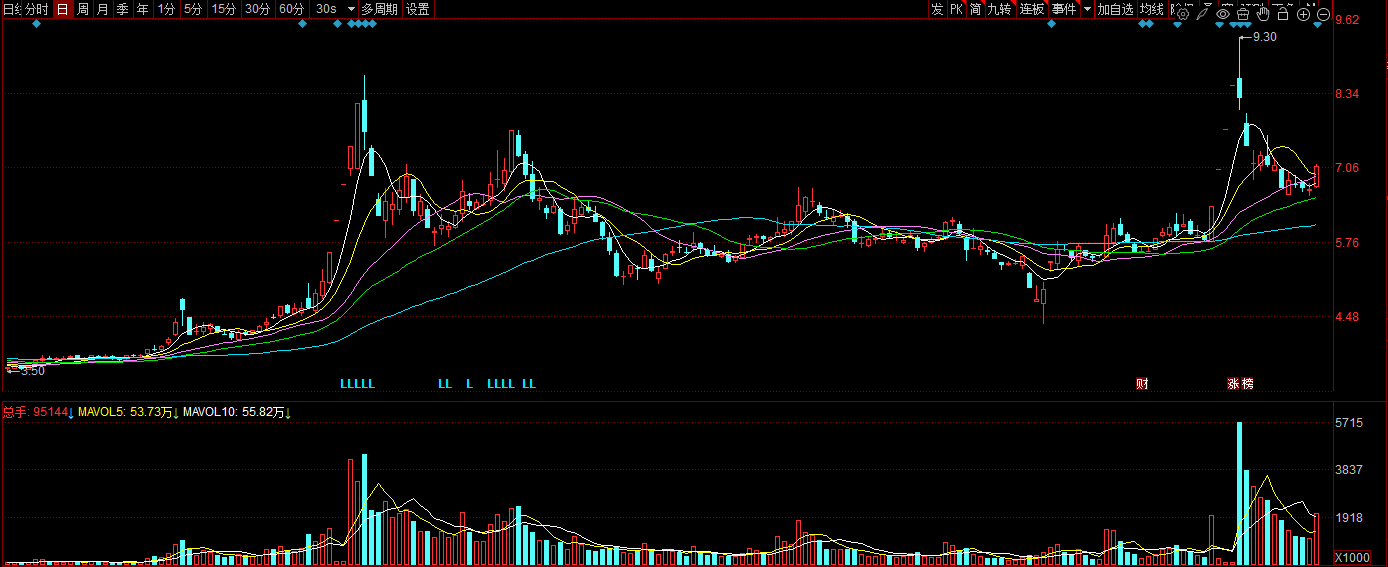Image resolution: width=1388 pixels, height=567 pixels.
Task: Select the 月 monthly period tab
Action: point(102,9)
